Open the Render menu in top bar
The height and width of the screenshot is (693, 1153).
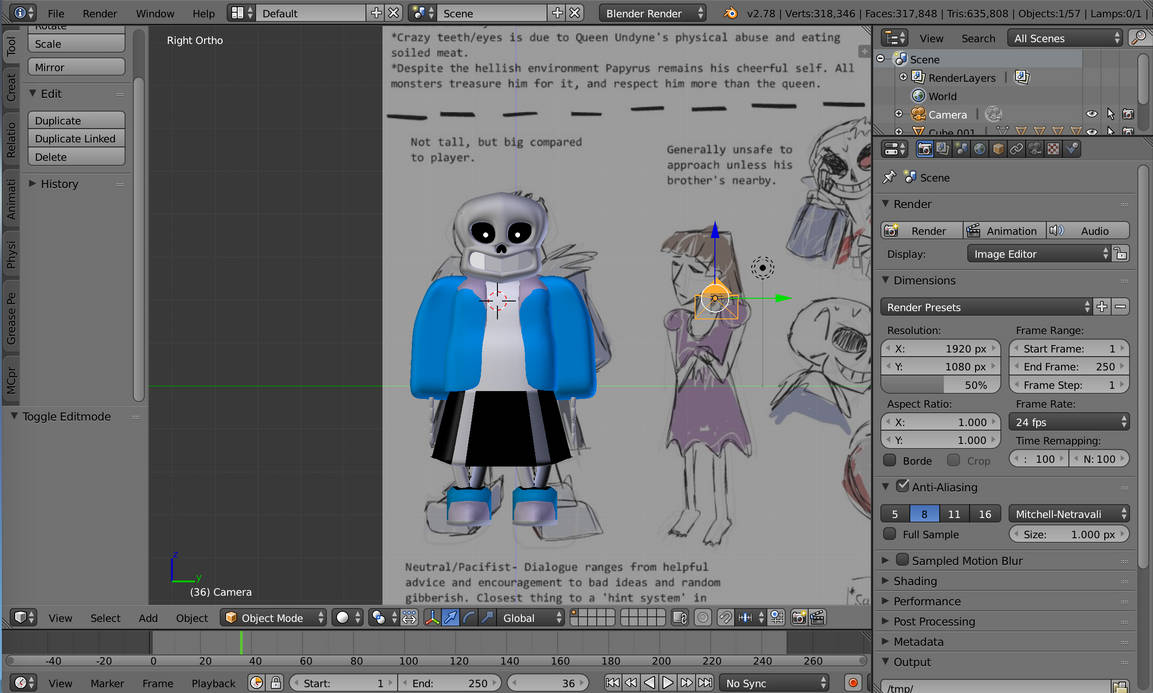pos(100,13)
